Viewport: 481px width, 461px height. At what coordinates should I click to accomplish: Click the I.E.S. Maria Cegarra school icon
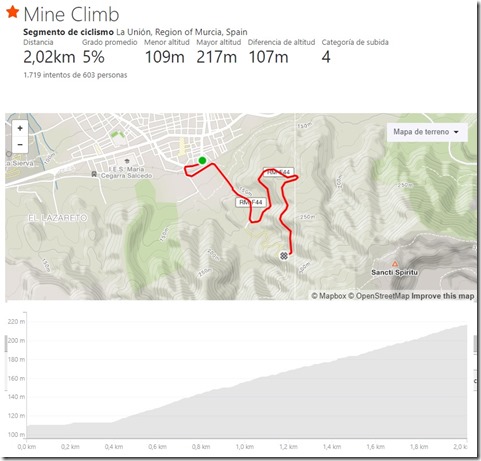(127, 162)
